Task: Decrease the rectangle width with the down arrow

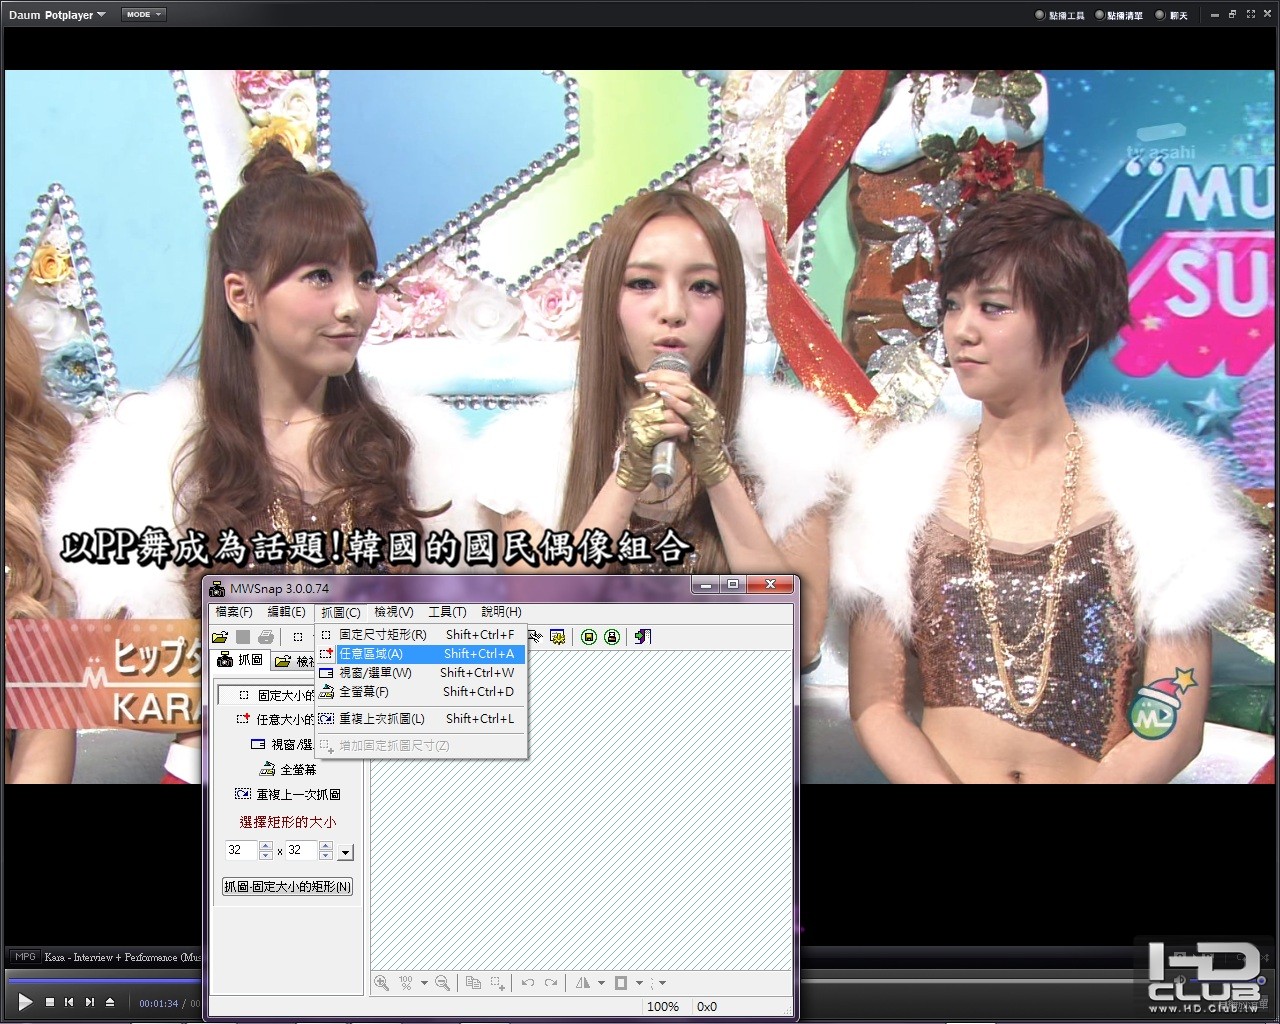Action: coord(265,856)
